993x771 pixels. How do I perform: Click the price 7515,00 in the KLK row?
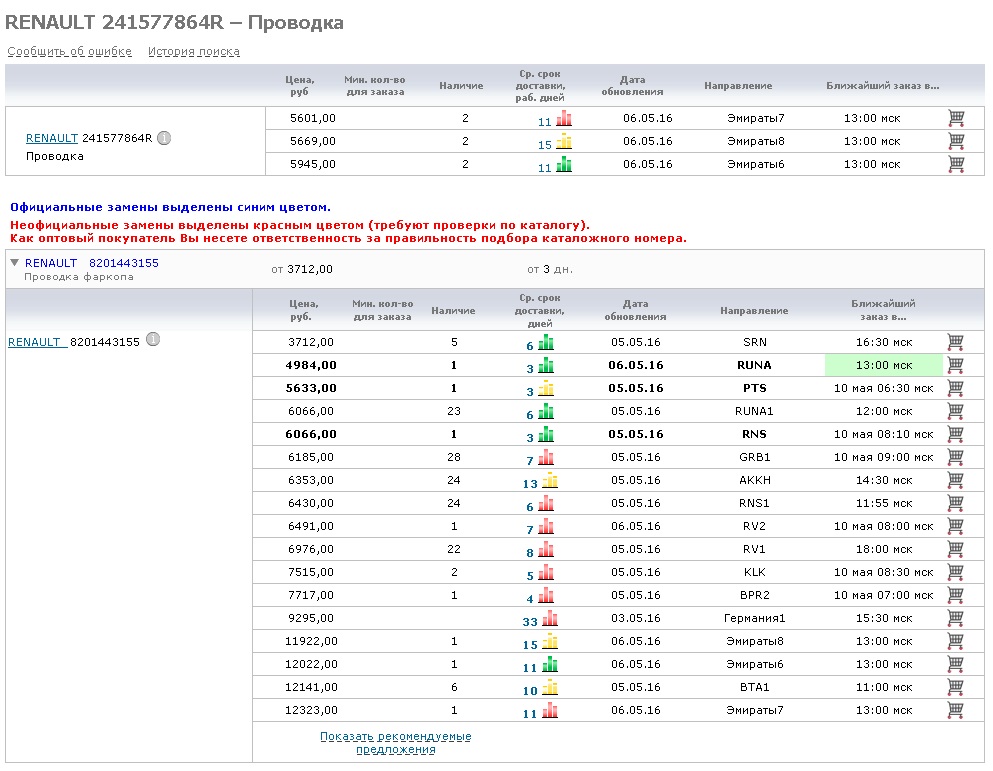pos(311,572)
